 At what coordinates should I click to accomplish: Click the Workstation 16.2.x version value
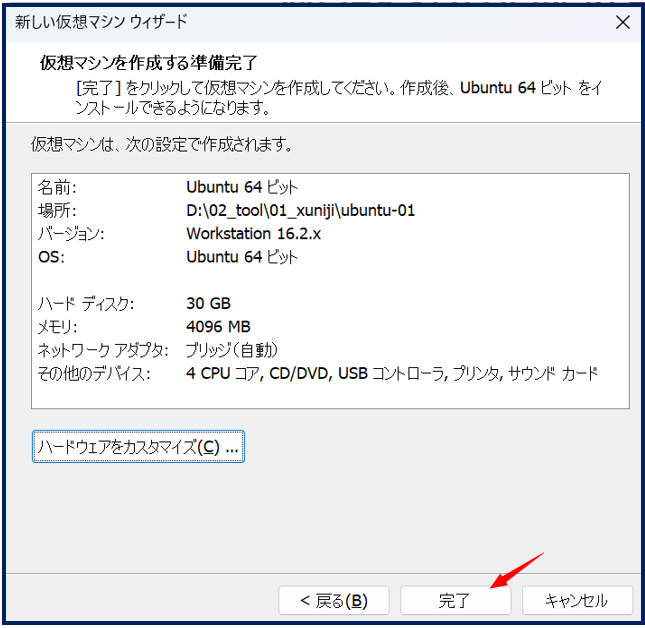(x=253, y=234)
